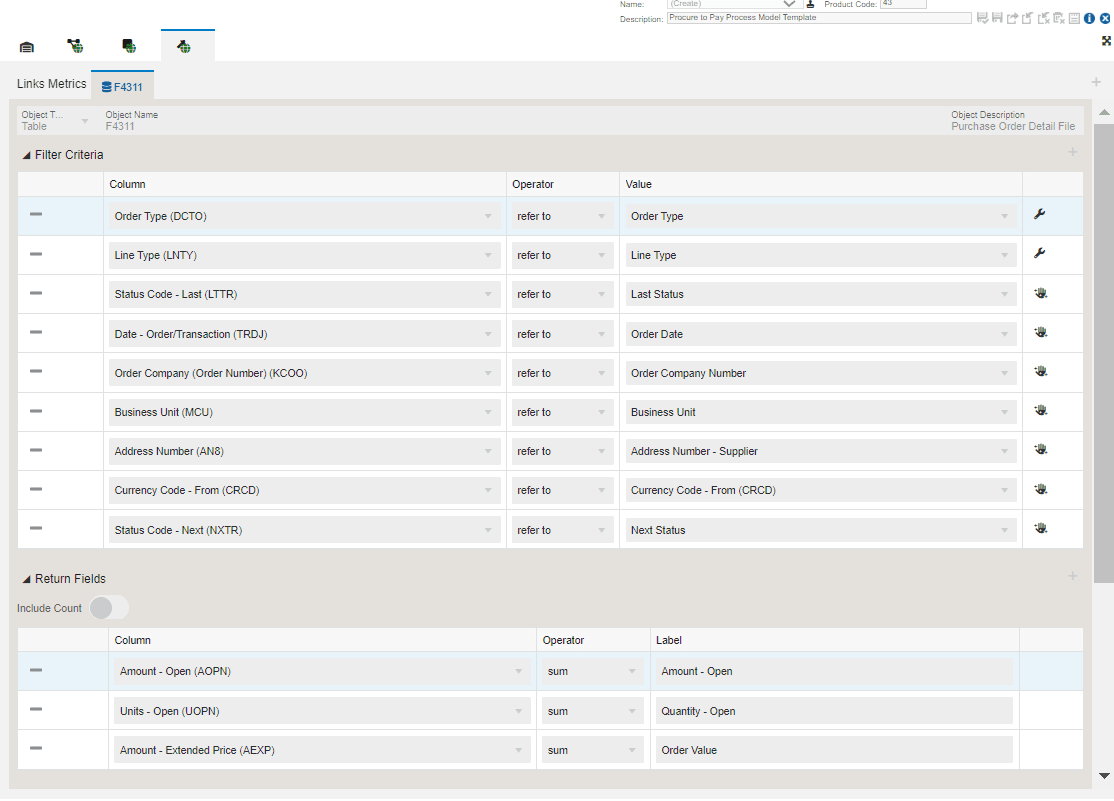Click the blue information icon

click(1089, 18)
